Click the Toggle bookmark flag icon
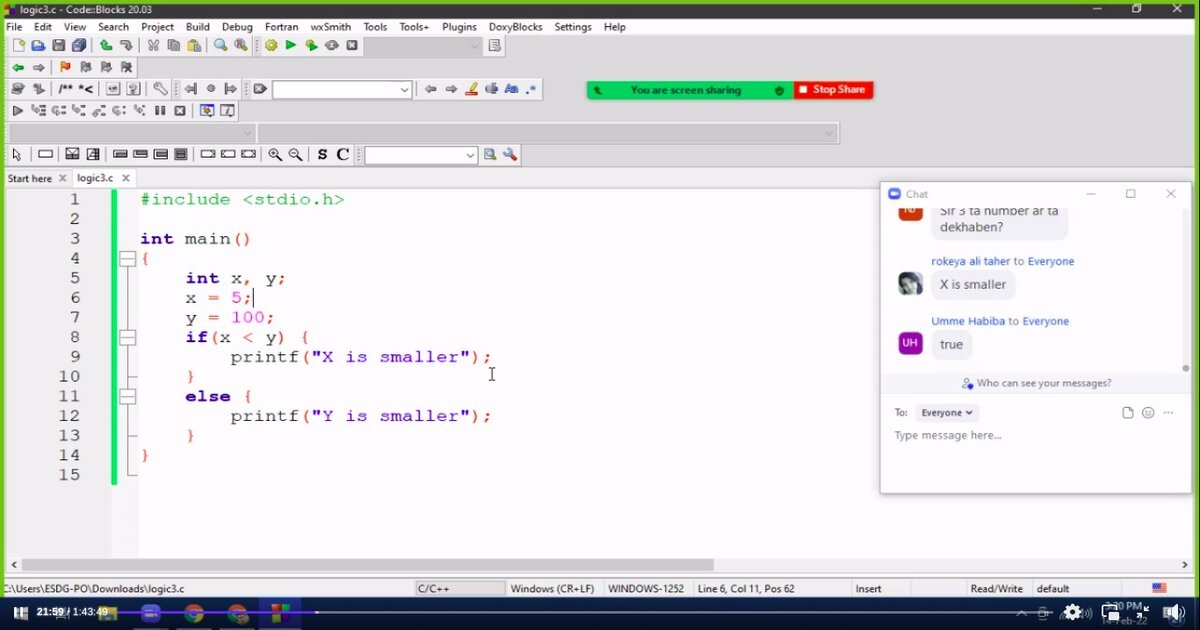Viewport: 1200px width, 630px height. pyautogui.click(x=65, y=67)
